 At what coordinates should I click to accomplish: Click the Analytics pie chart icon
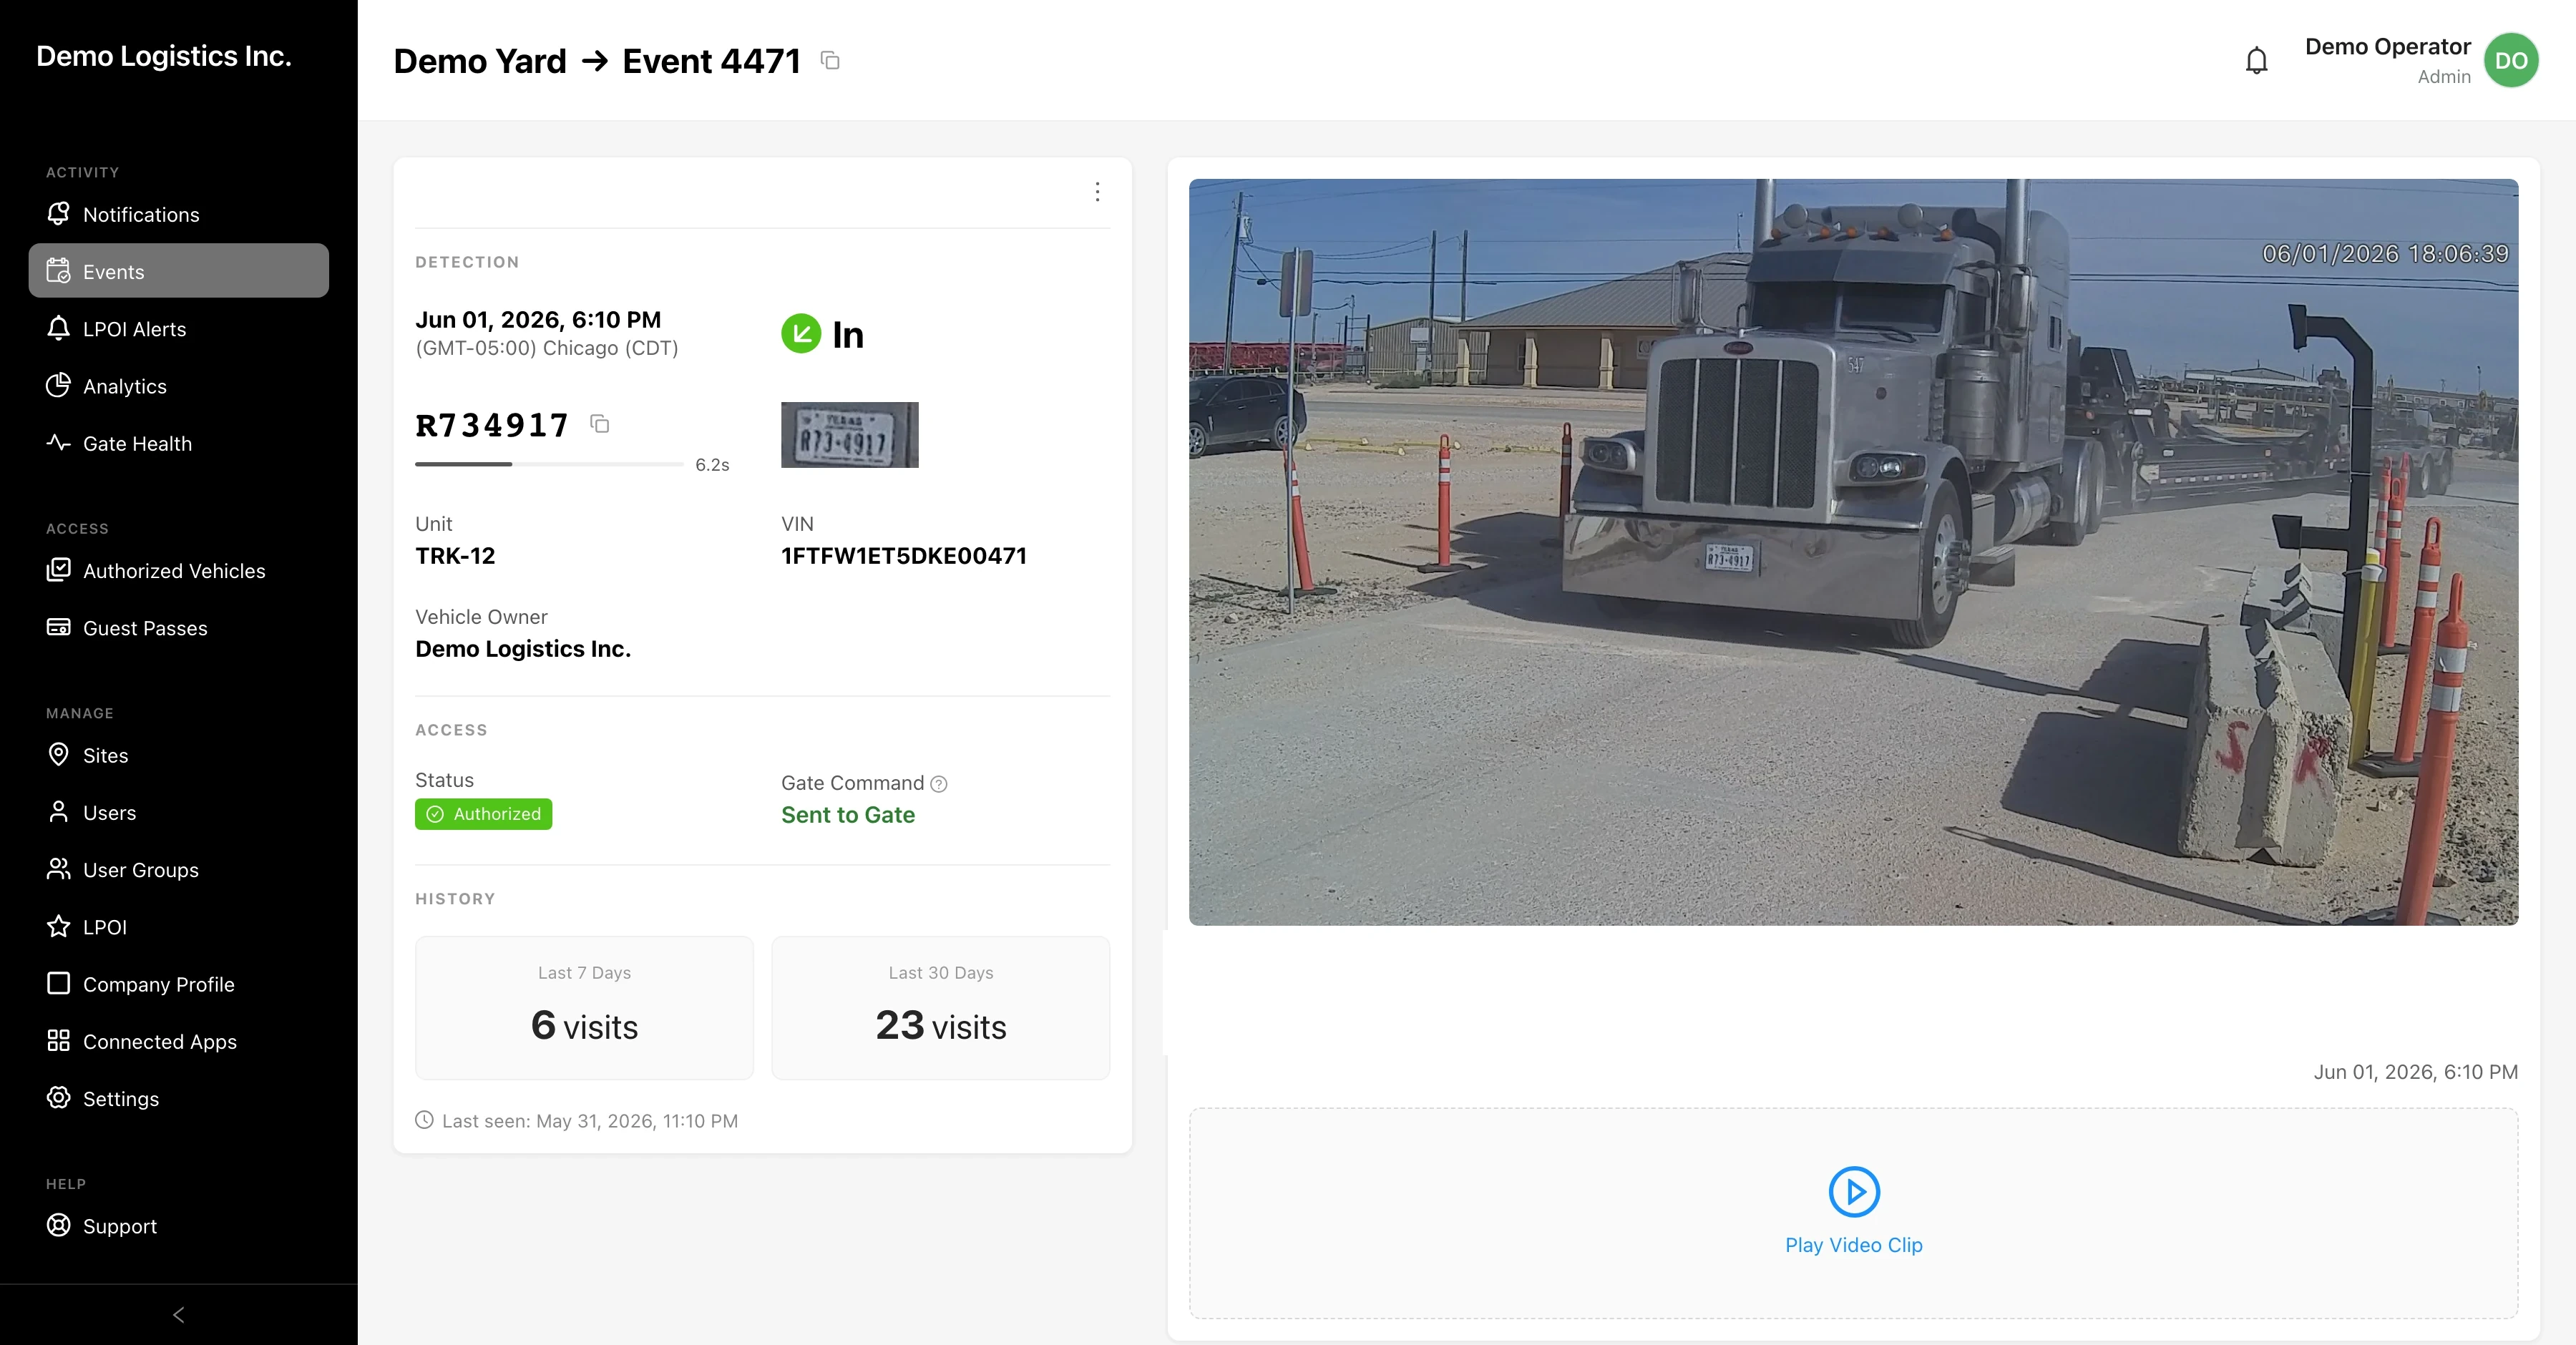coord(59,385)
